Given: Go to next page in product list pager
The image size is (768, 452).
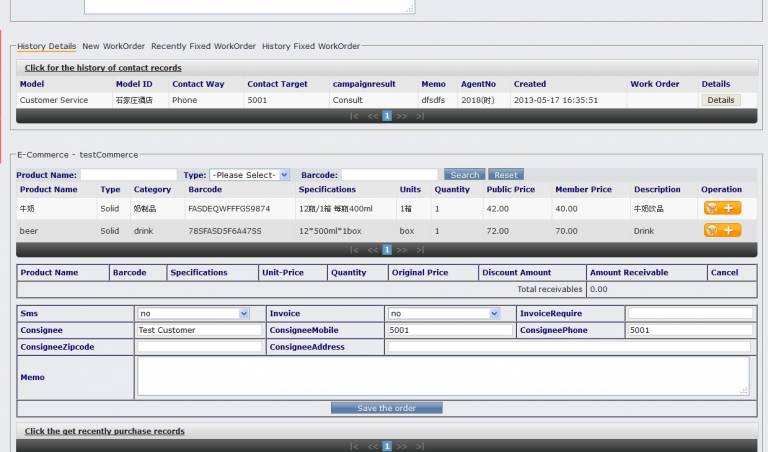Looking at the screenshot, I should coord(402,250).
